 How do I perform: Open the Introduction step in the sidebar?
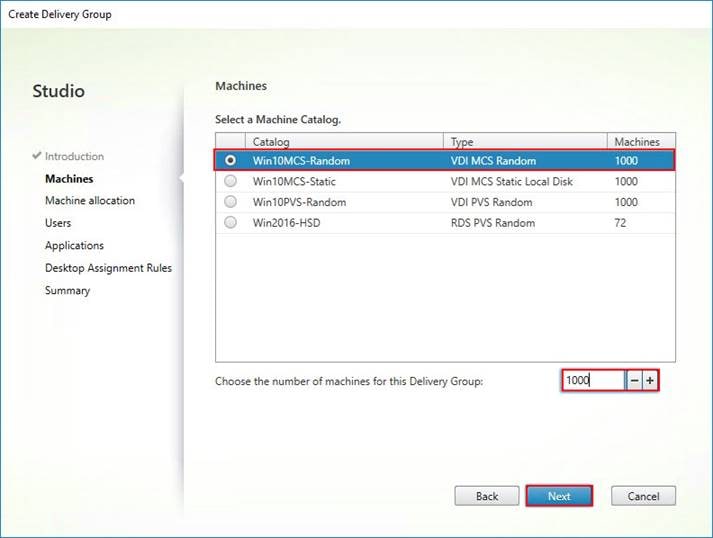pyautogui.click(x=74, y=156)
